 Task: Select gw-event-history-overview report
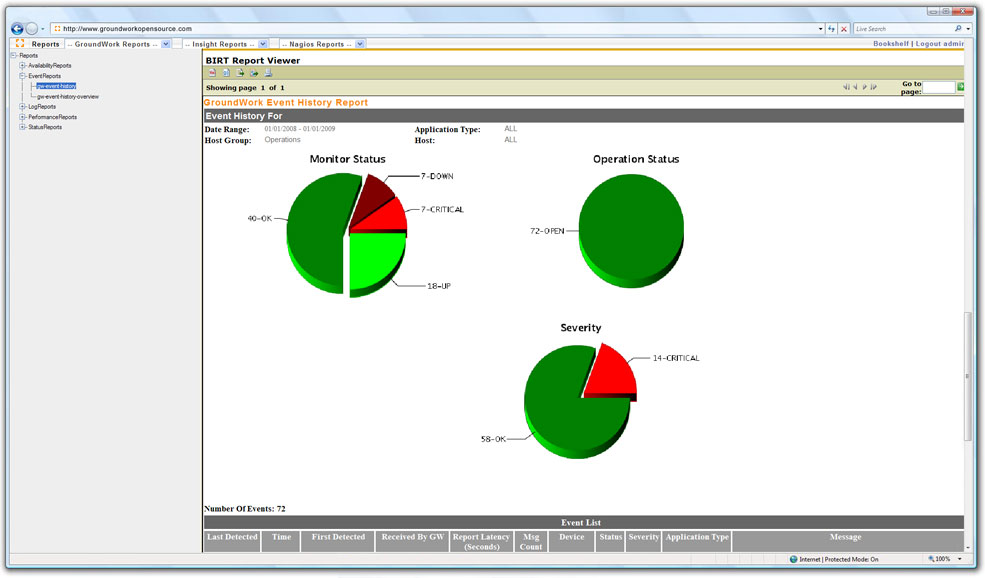tap(68, 97)
